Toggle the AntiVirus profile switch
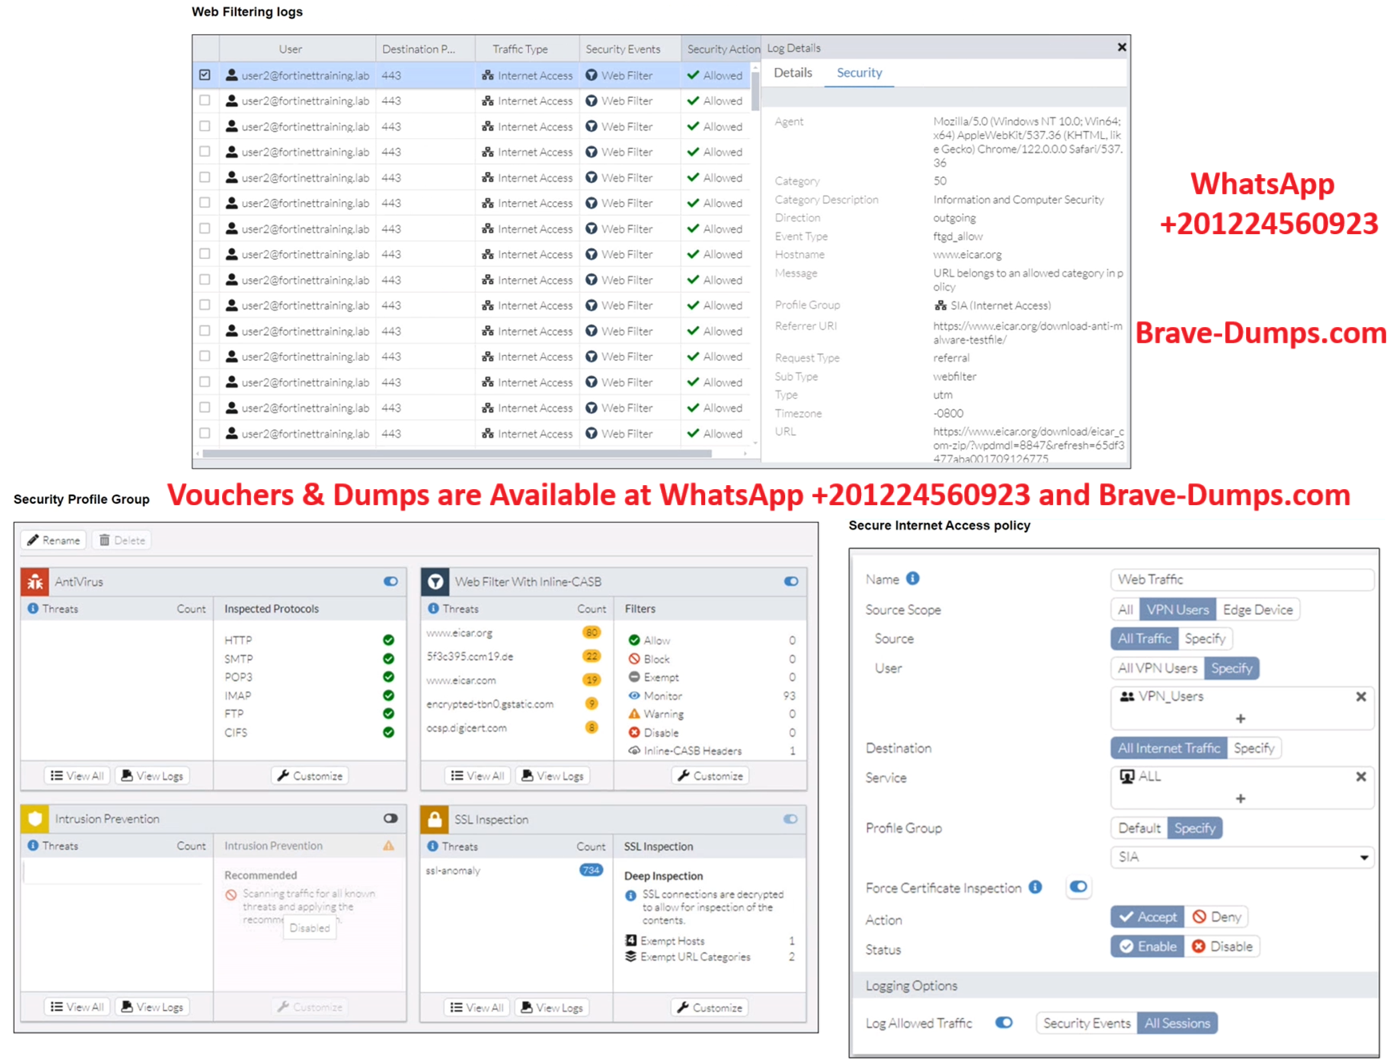This screenshot has width=1387, height=1064. pos(391,581)
